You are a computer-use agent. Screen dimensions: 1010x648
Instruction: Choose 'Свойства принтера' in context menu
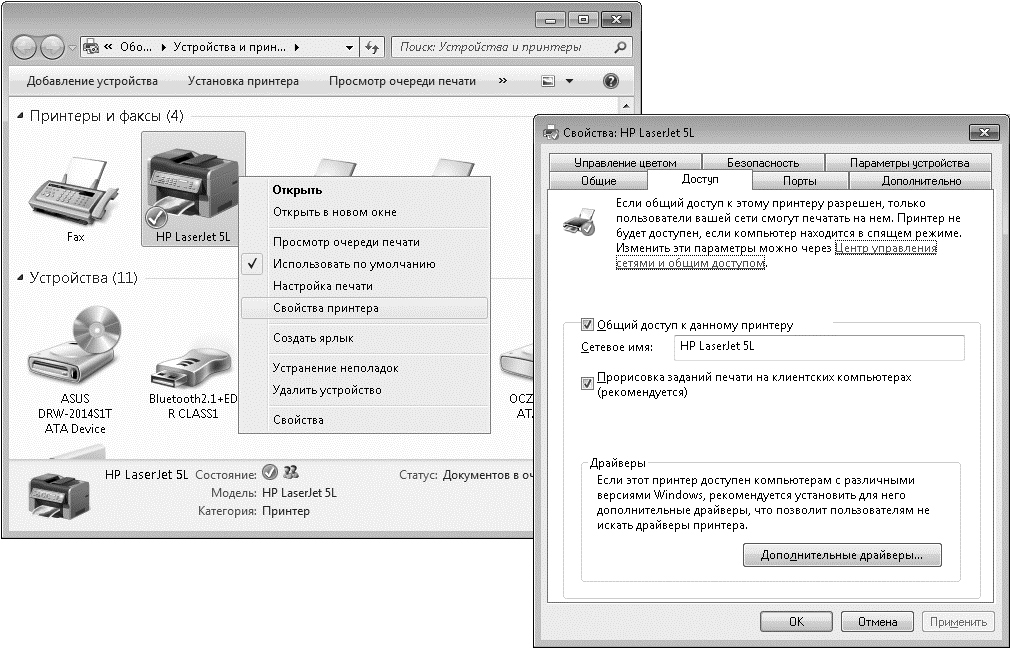click(x=326, y=309)
